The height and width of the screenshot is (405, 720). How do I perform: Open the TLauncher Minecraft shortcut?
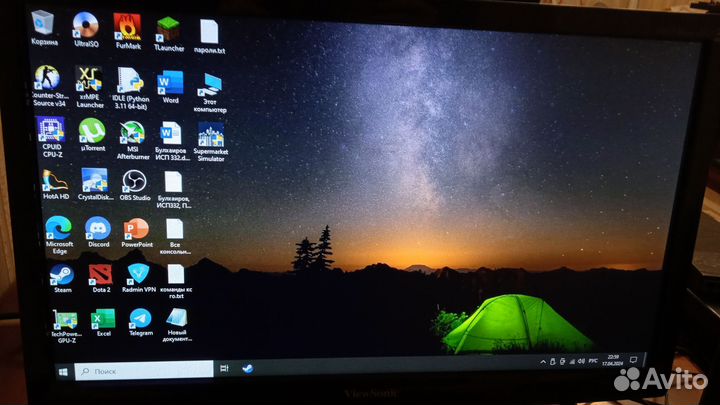(167, 28)
